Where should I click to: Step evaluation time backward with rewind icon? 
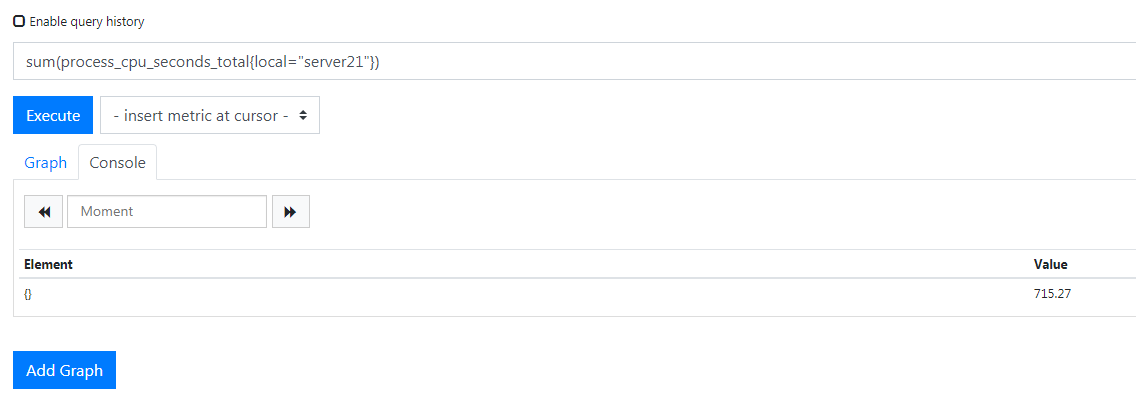tap(44, 212)
